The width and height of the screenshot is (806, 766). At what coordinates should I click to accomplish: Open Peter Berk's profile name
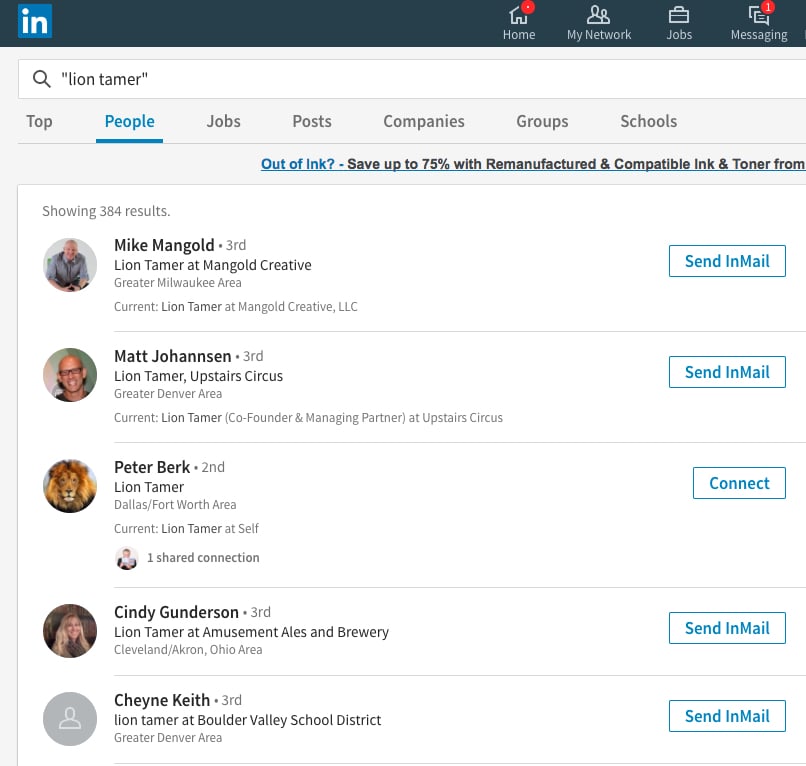[x=152, y=467]
